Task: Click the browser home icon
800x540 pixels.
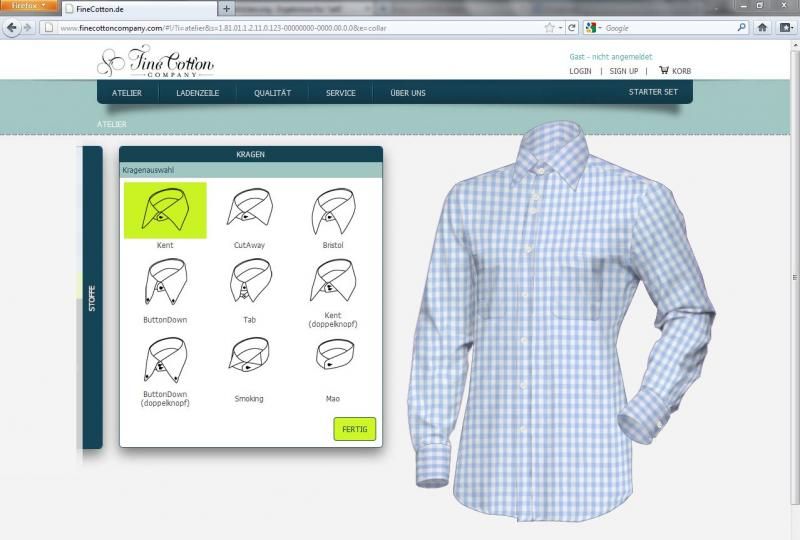Action: coord(761,27)
